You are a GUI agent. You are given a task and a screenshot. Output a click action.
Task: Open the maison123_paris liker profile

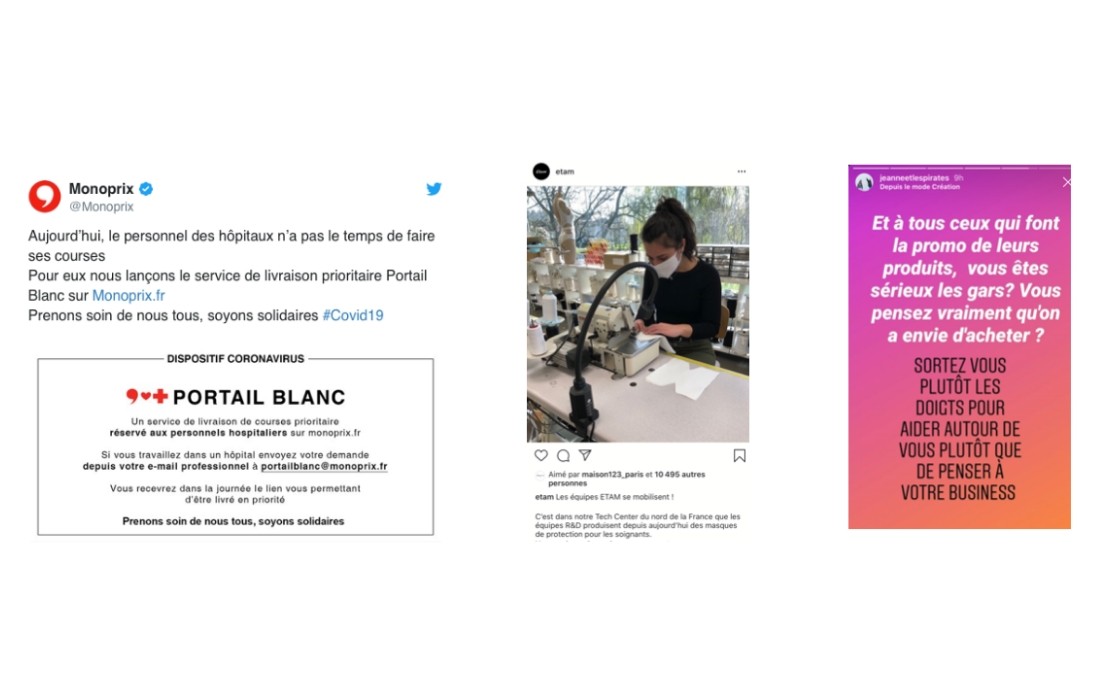612,474
